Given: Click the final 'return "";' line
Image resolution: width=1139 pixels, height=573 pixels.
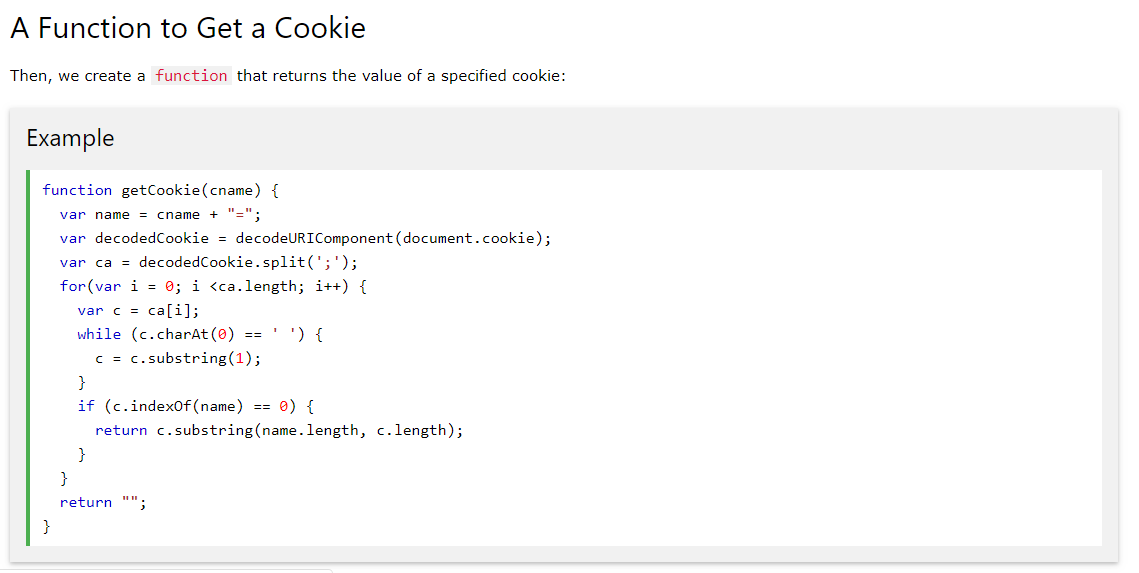Looking at the screenshot, I should pos(103,502).
